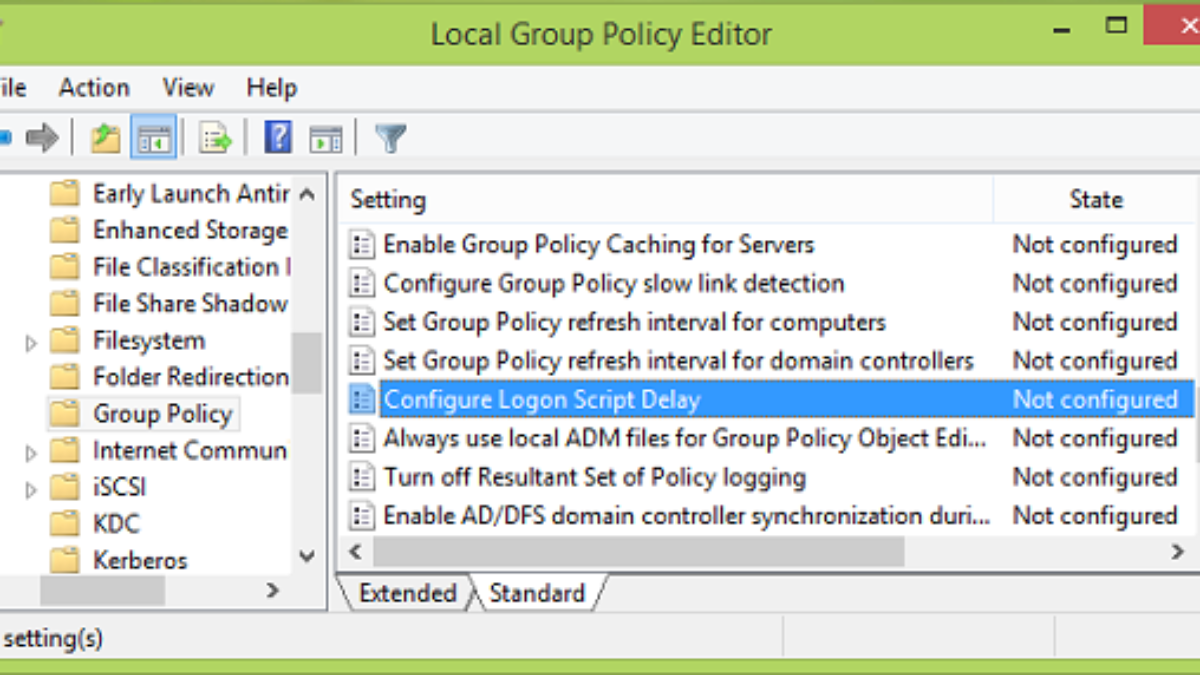Expand the Filesystem tree node
This screenshot has width=1200, height=675.
coord(31,343)
